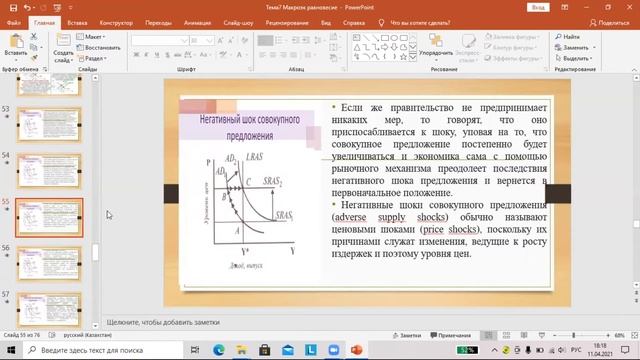The width and height of the screenshot is (640, 360).
Task: Open the Шрифт font dialog launcher
Action: 250,69
